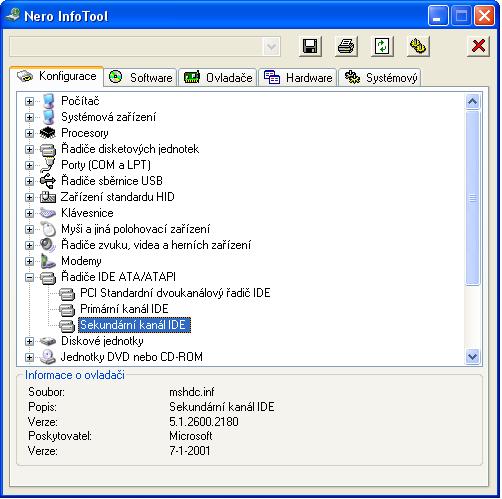Click the mshdc.inf file value
This screenshot has height=499, width=502.
[x=192, y=392]
